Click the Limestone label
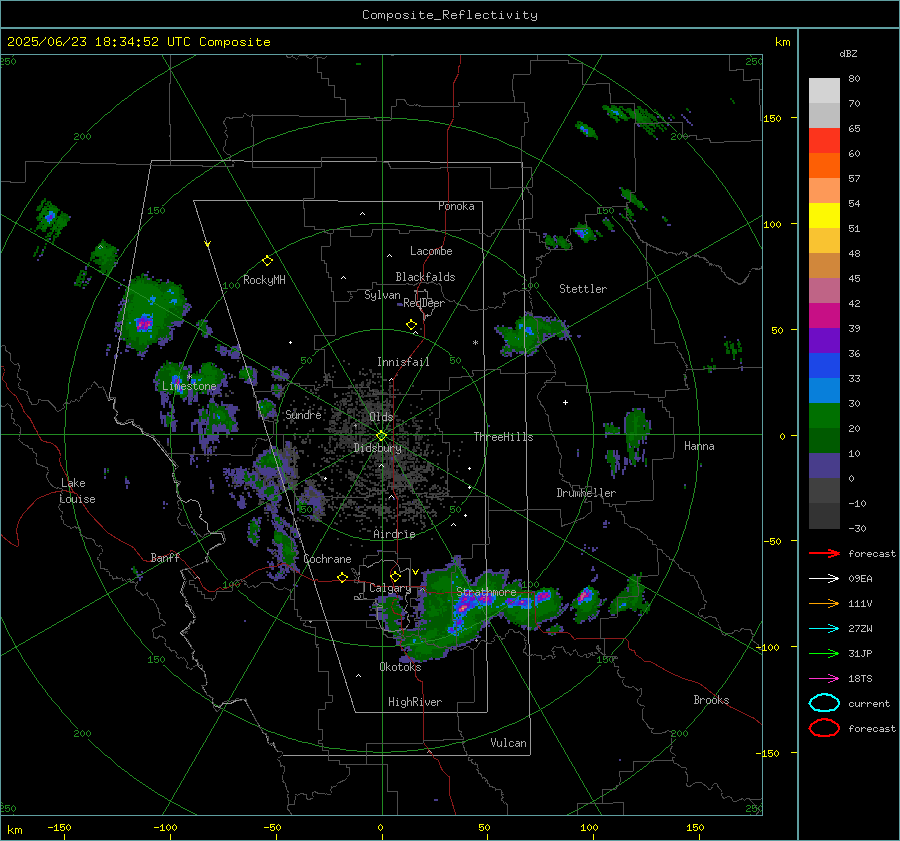 [189, 386]
